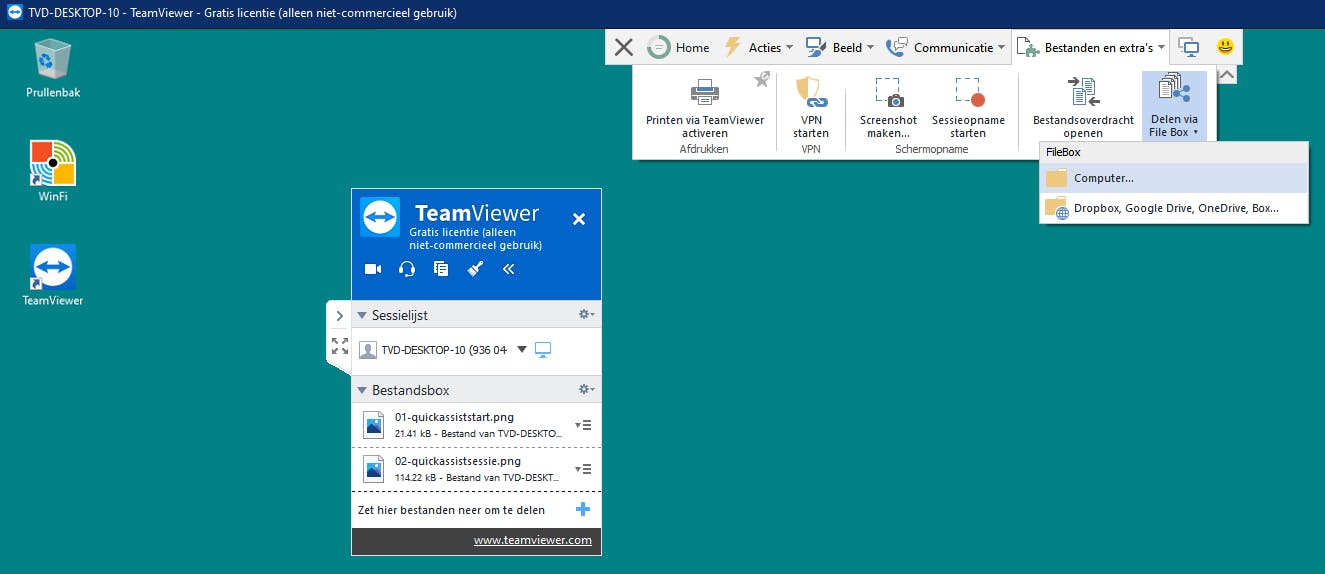Screen dimensions: 1325x574
Task: Click the fullscreen arrows icon on panel edge
Action: click(x=339, y=346)
